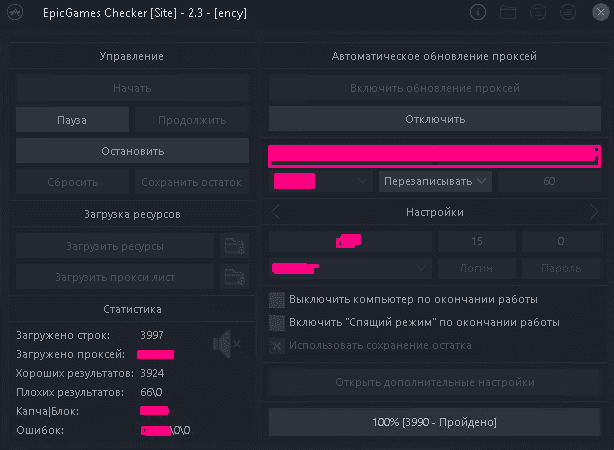
Task: Click the app logo in title bar
Action: (x=15, y=13)
